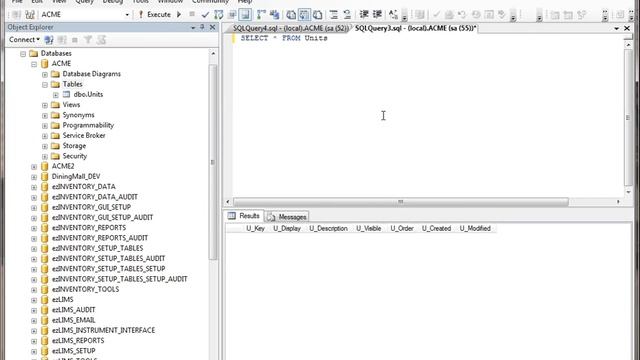Click the Filter funnel icon in Object Explorer
640x360 pixels.
click(x=88, y=40)
